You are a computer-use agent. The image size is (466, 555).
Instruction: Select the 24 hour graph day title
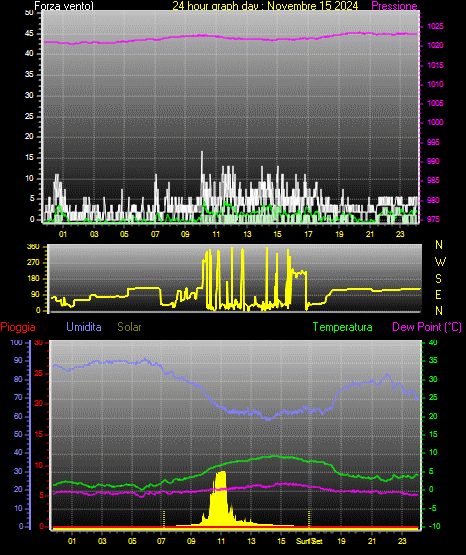(265, 6)
